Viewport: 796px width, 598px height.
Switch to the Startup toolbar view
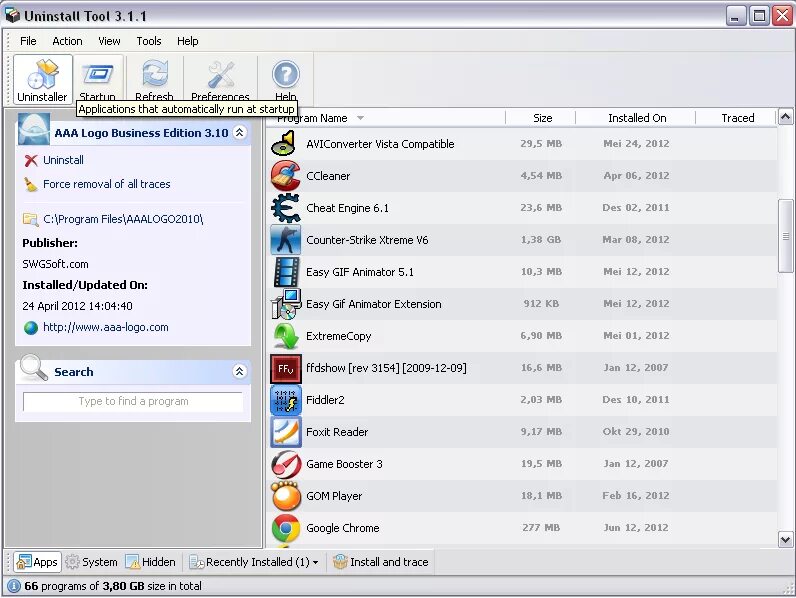click(x=98, y=80)
